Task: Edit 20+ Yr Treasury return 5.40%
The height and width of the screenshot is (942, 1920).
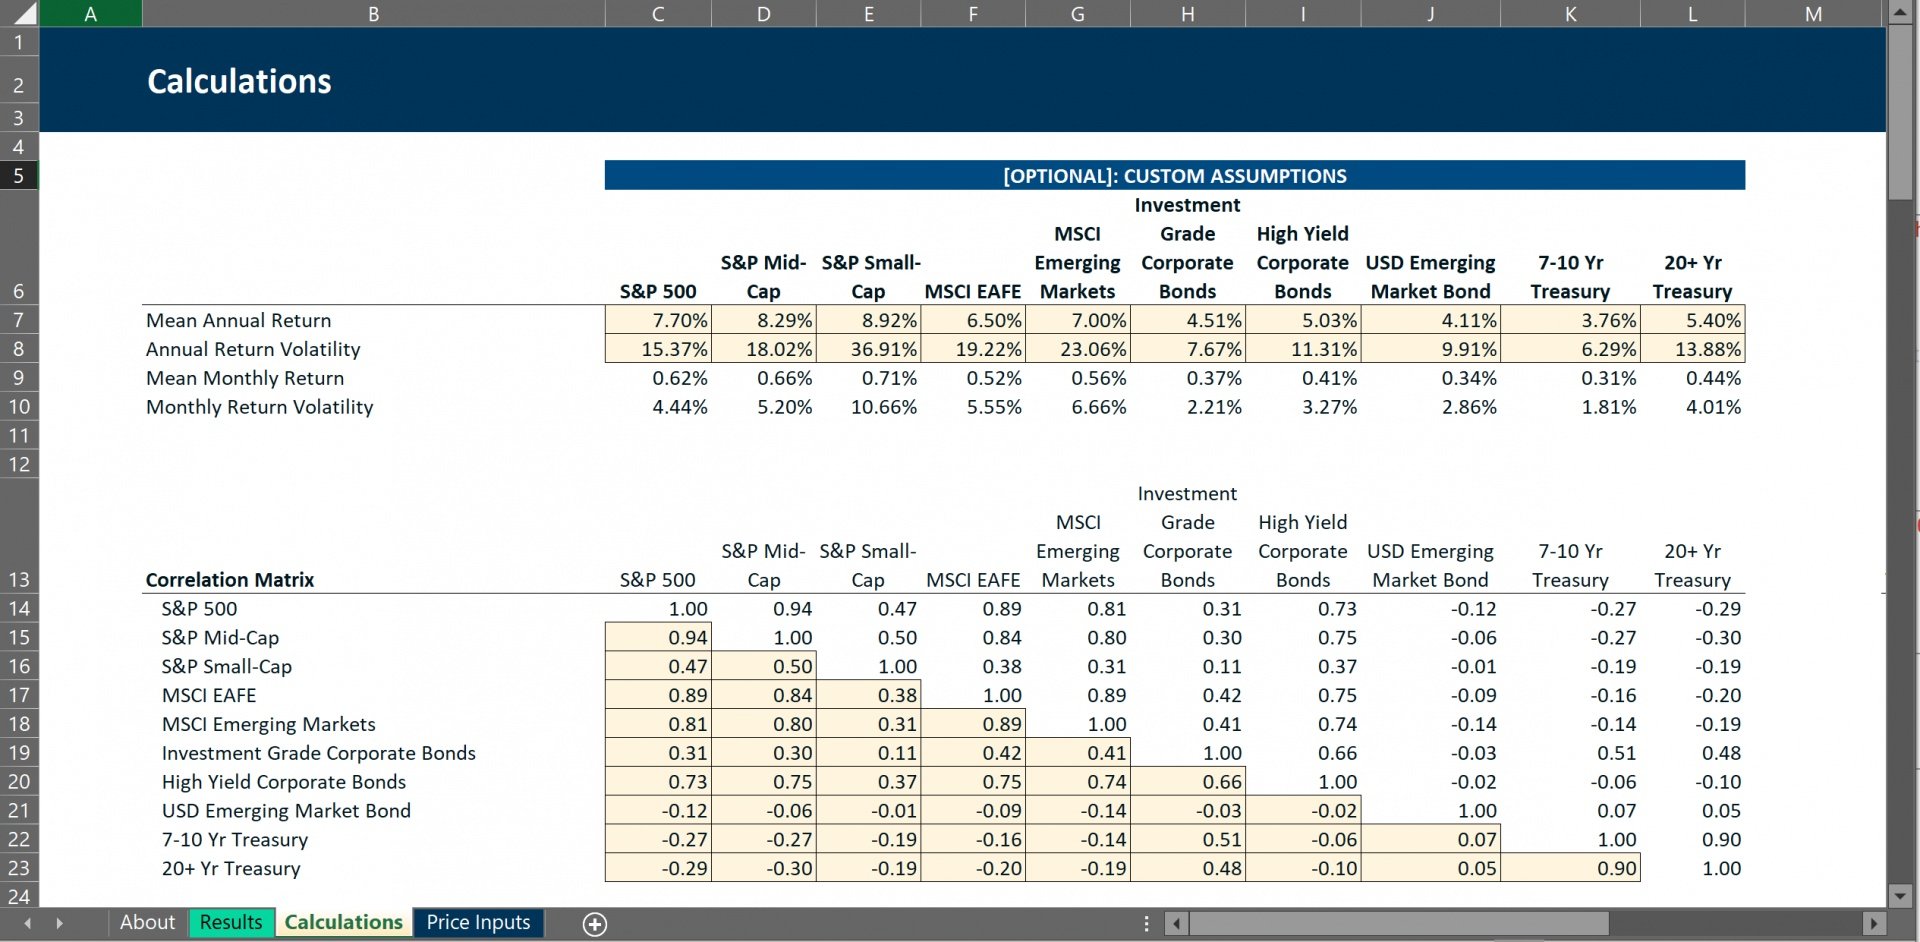Action: tap(1693, 320)
